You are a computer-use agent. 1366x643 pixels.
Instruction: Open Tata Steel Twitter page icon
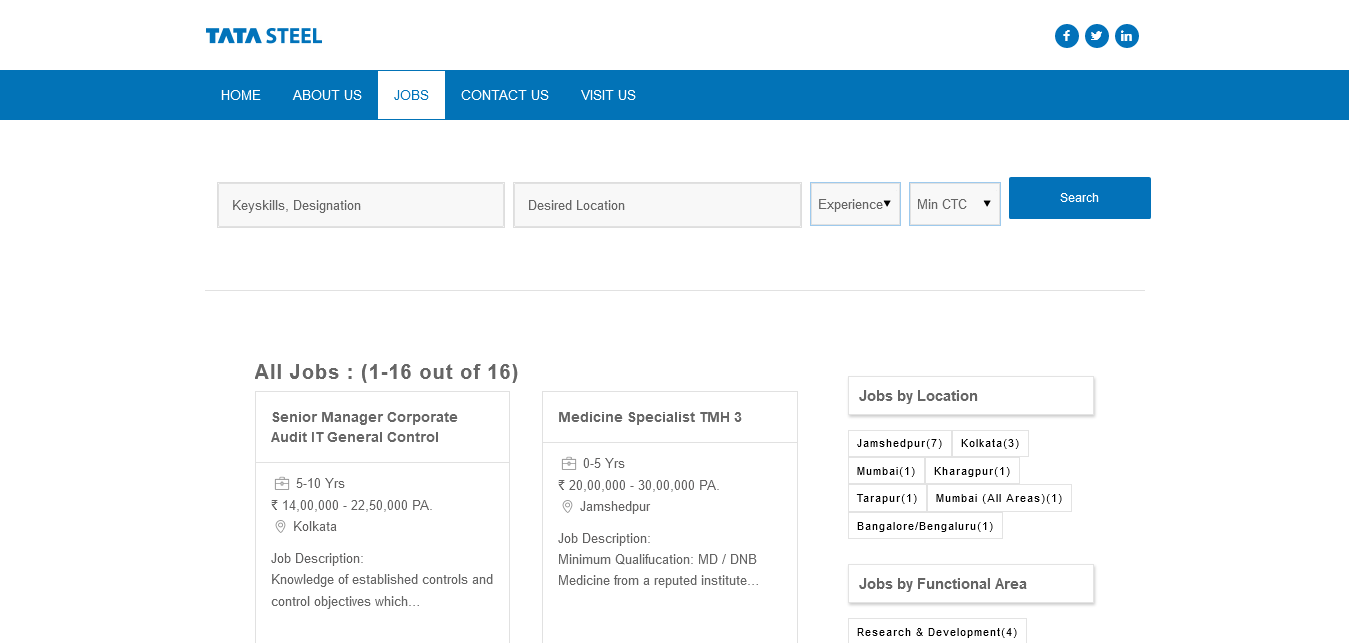[1096, 36]
